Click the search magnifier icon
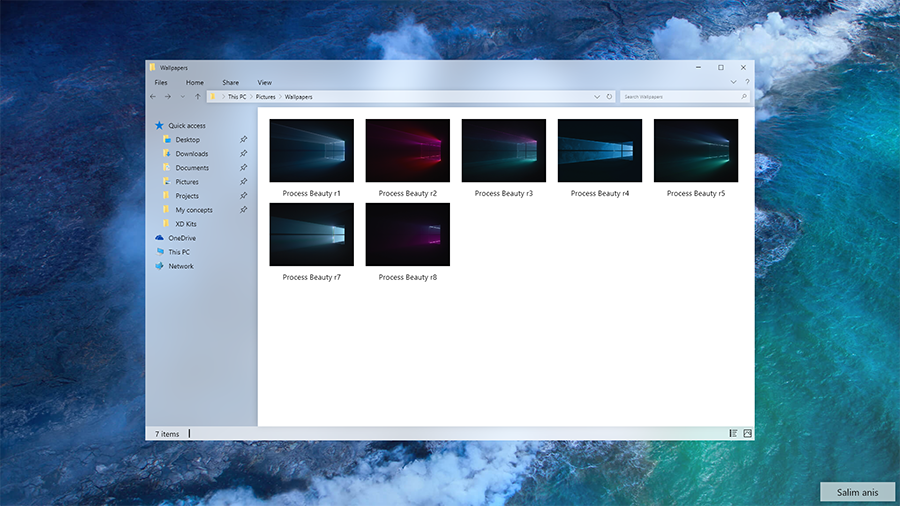900x506 pixels. (744, 97)
